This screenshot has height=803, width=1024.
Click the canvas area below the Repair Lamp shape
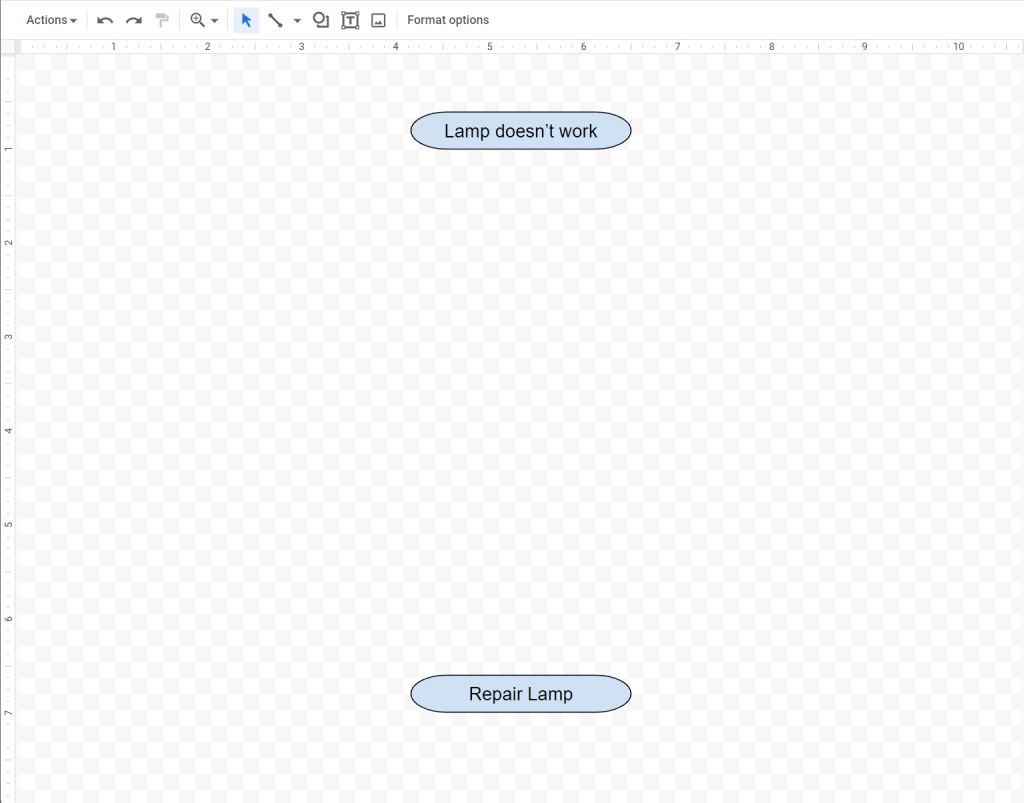point(520,760)
